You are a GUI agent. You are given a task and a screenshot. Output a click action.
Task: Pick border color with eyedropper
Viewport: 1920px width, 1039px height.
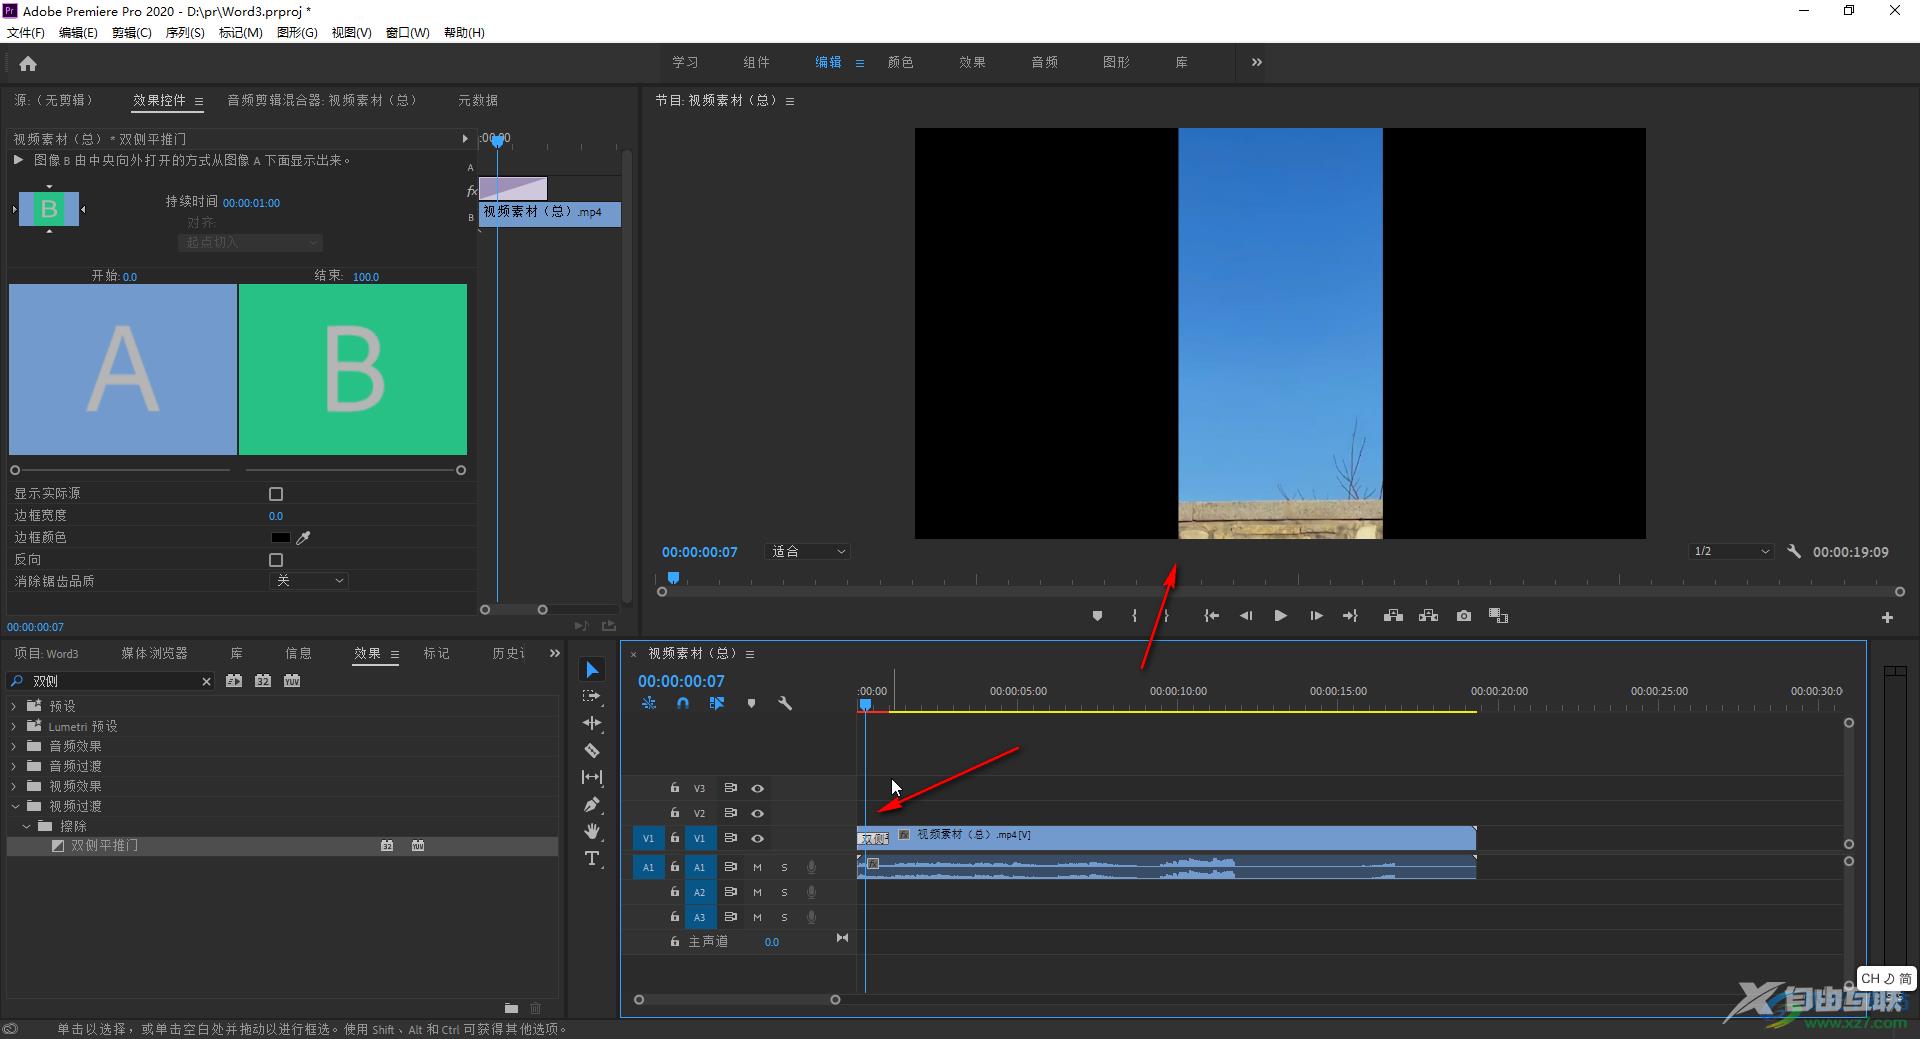pyautogui.click(x=303, y=538)
